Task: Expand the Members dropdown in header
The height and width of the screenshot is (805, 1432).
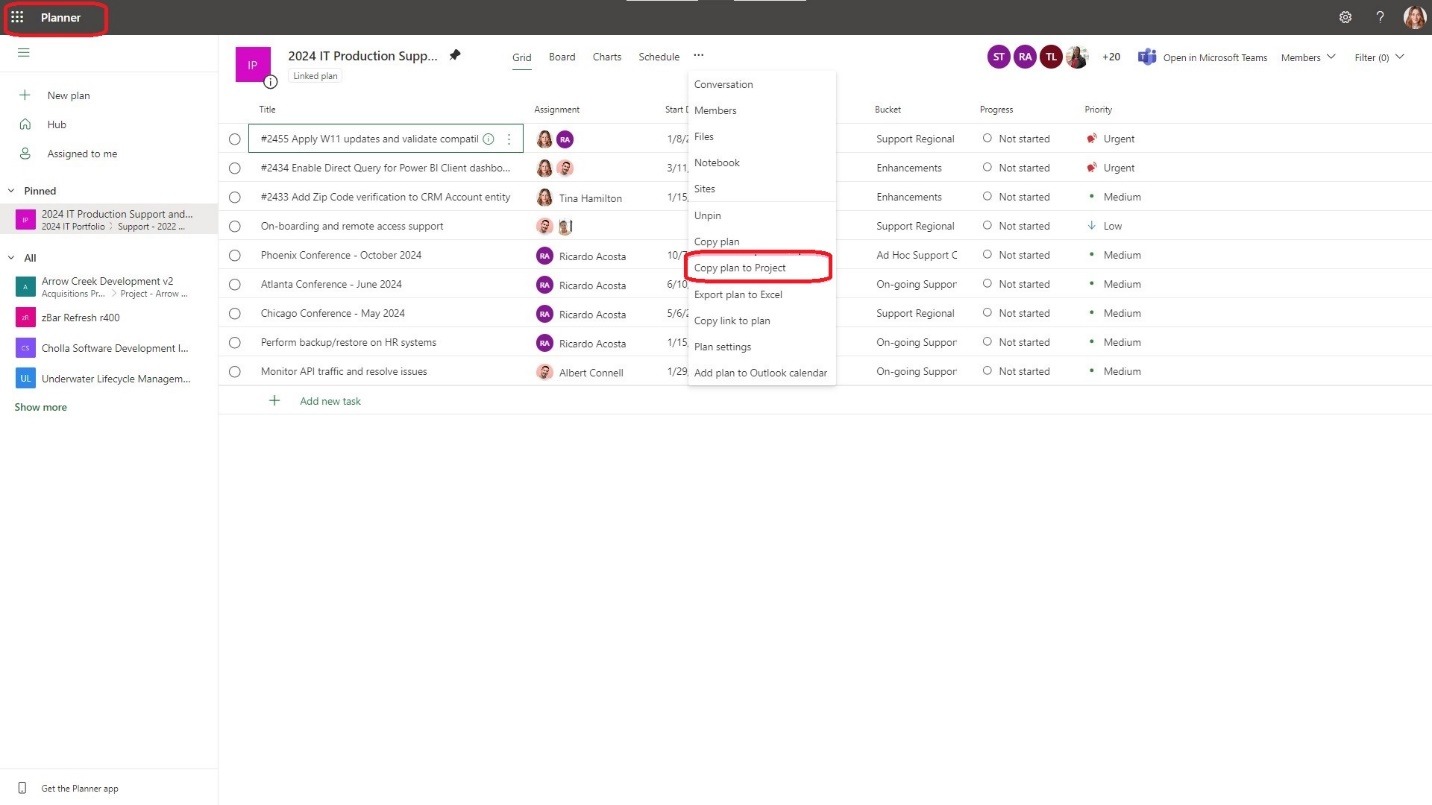Action: click(1308, 57)
